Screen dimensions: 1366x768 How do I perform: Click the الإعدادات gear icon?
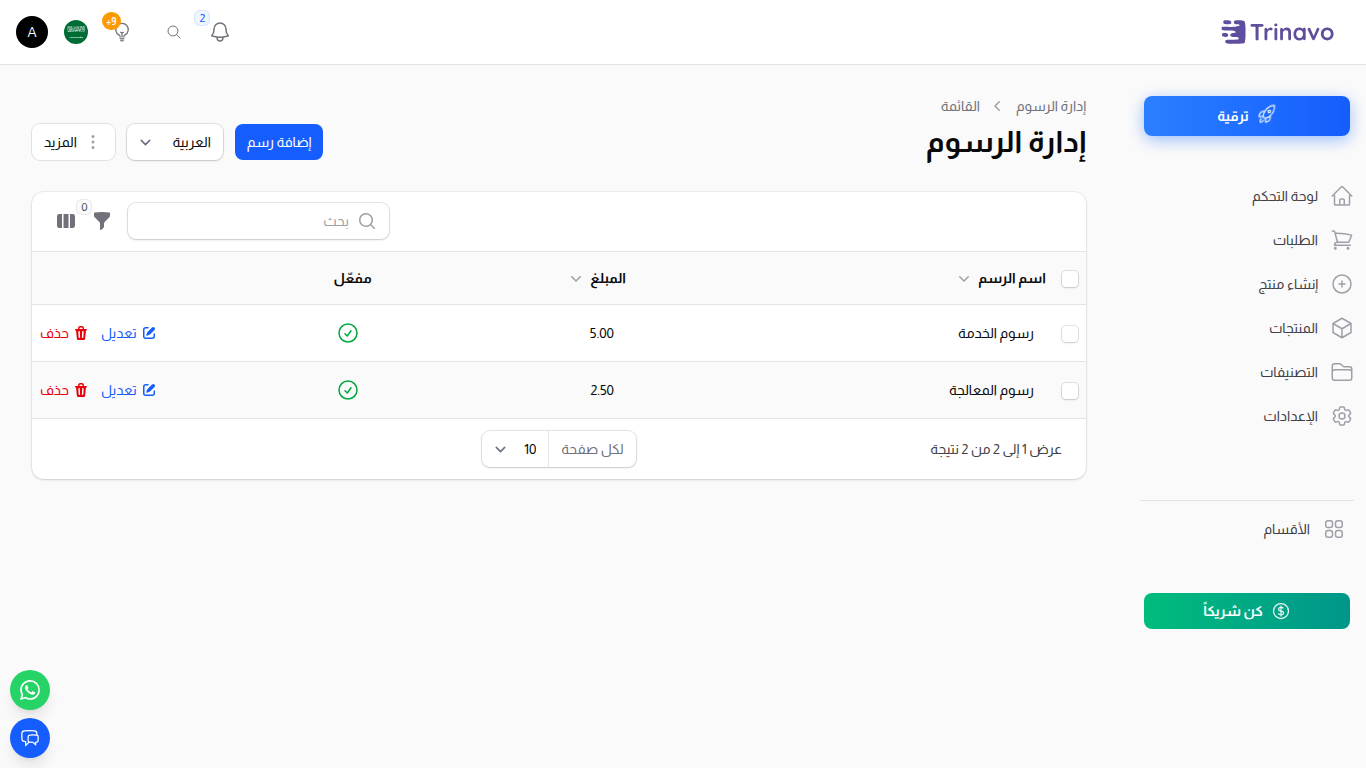(x=1342, y=416)
